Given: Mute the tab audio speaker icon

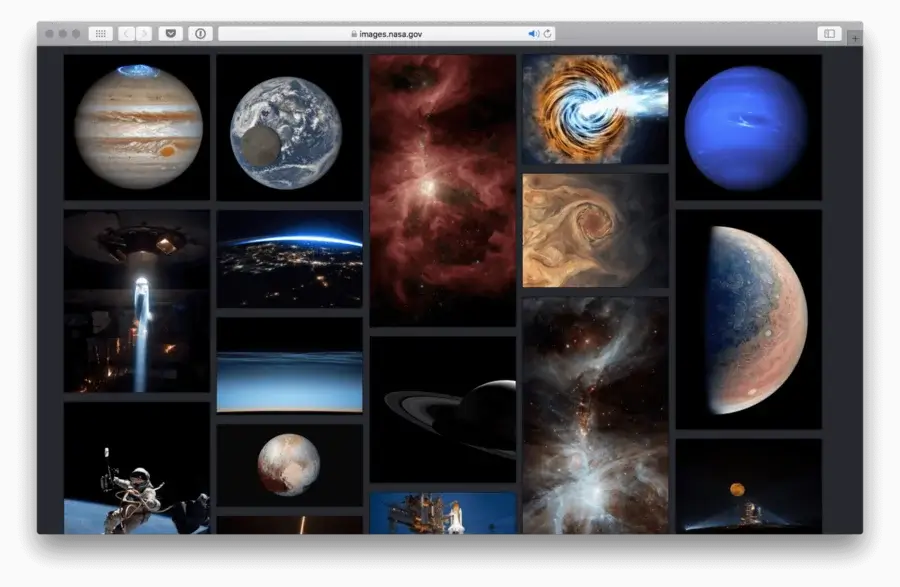Looking at the screenshot, I should pyautogui.click(x=533, y=34).
